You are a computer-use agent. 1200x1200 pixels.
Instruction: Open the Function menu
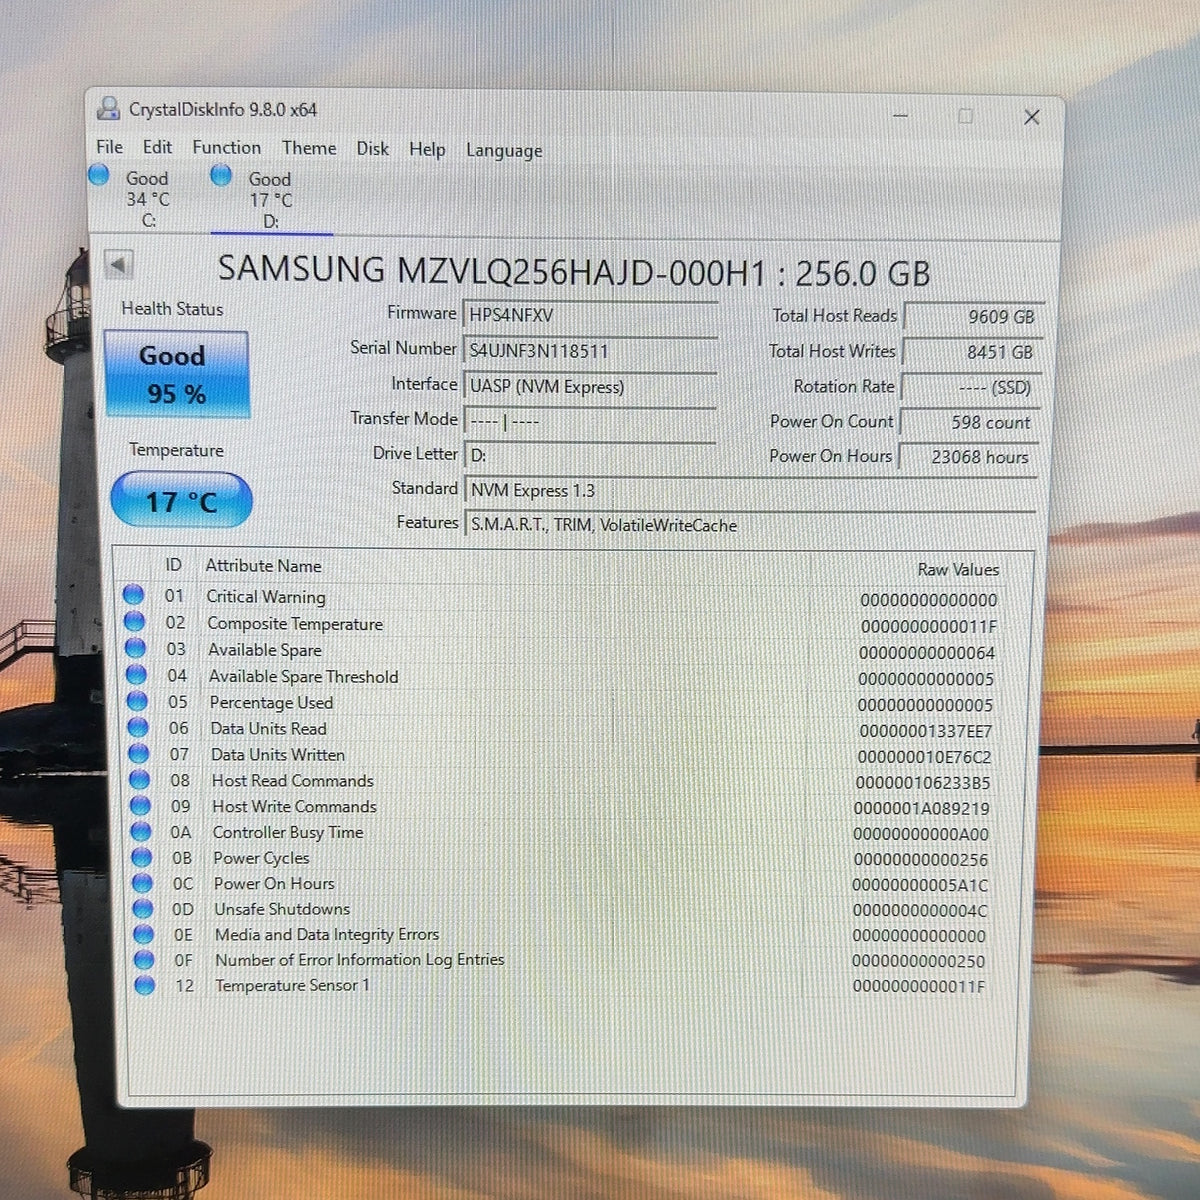(226, 147)
